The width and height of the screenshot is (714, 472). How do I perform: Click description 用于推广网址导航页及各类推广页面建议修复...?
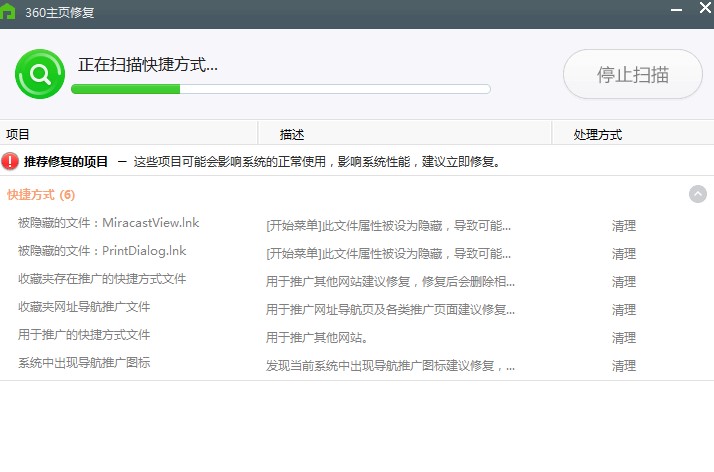(x=390, y=310)
